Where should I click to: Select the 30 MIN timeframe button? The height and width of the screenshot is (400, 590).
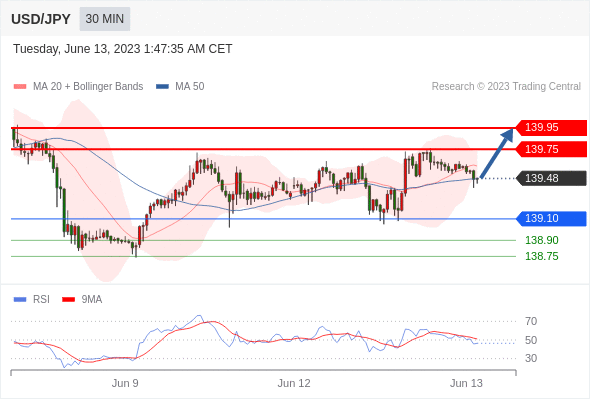click(105, 19)
